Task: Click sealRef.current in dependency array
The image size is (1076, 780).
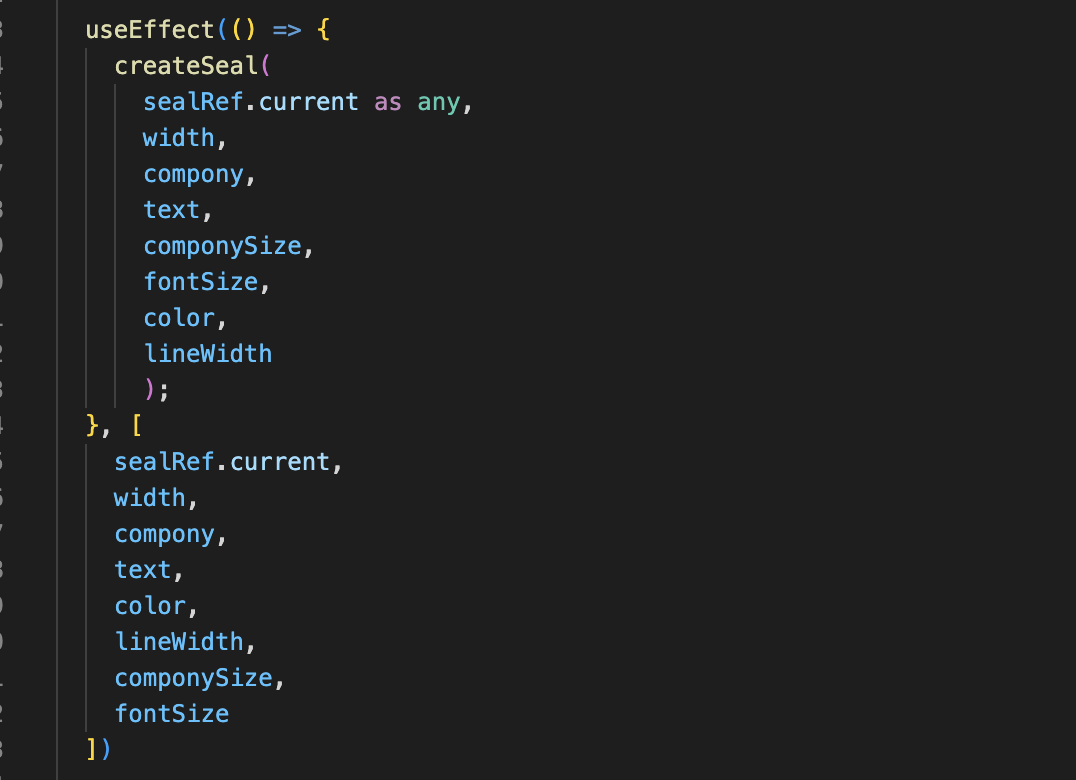Action: click(x=222, y=462)
